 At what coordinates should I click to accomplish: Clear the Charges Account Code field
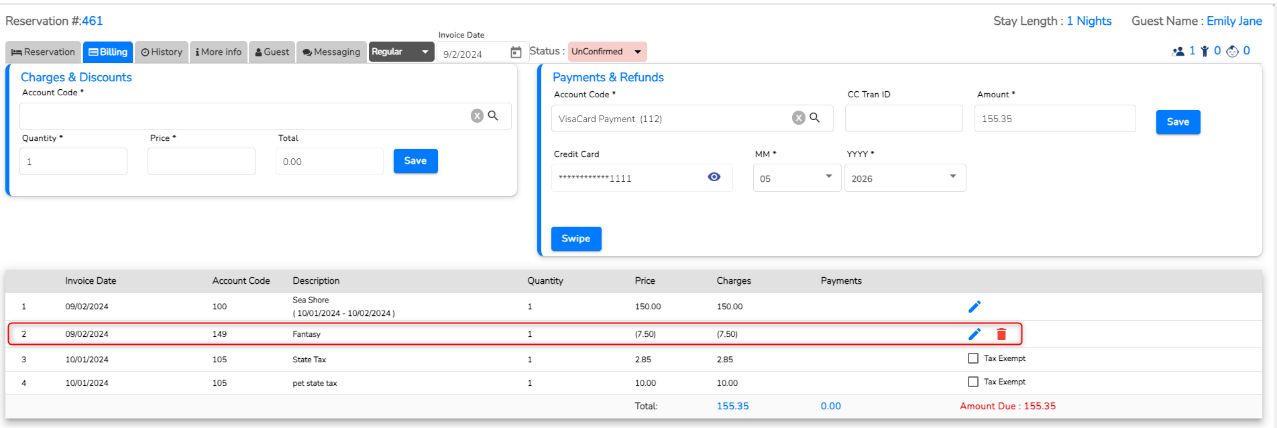click(477, 116)
